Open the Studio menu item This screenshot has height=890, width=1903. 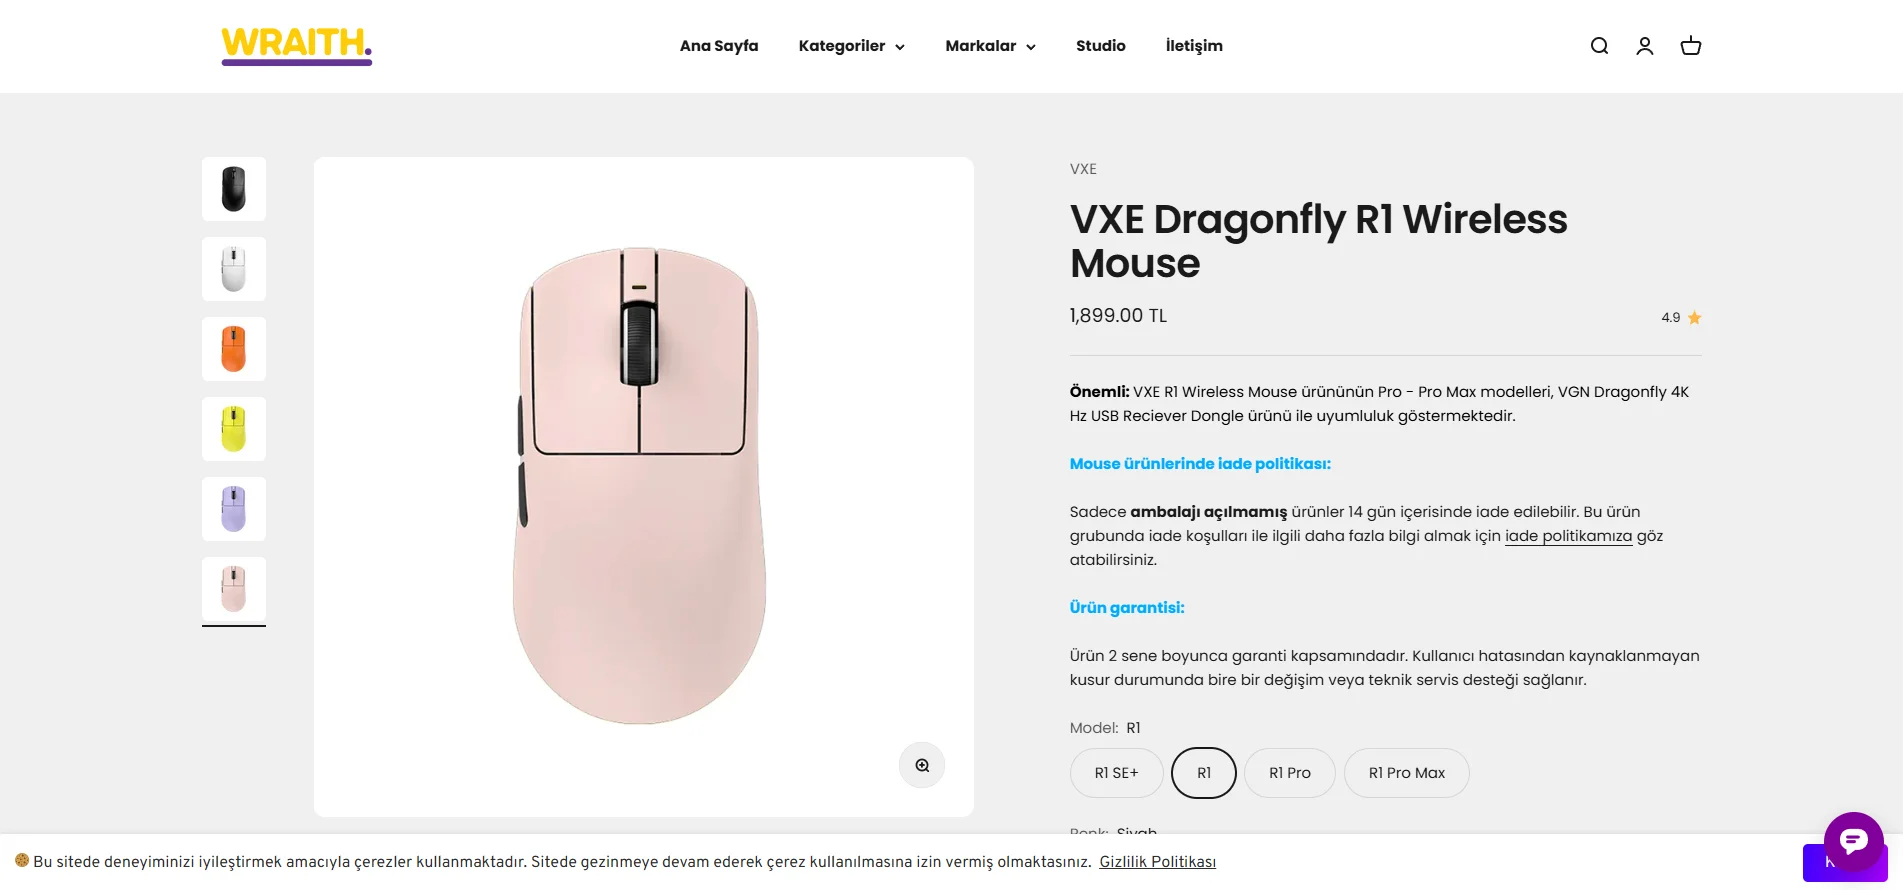click(x=1101, y=46)
